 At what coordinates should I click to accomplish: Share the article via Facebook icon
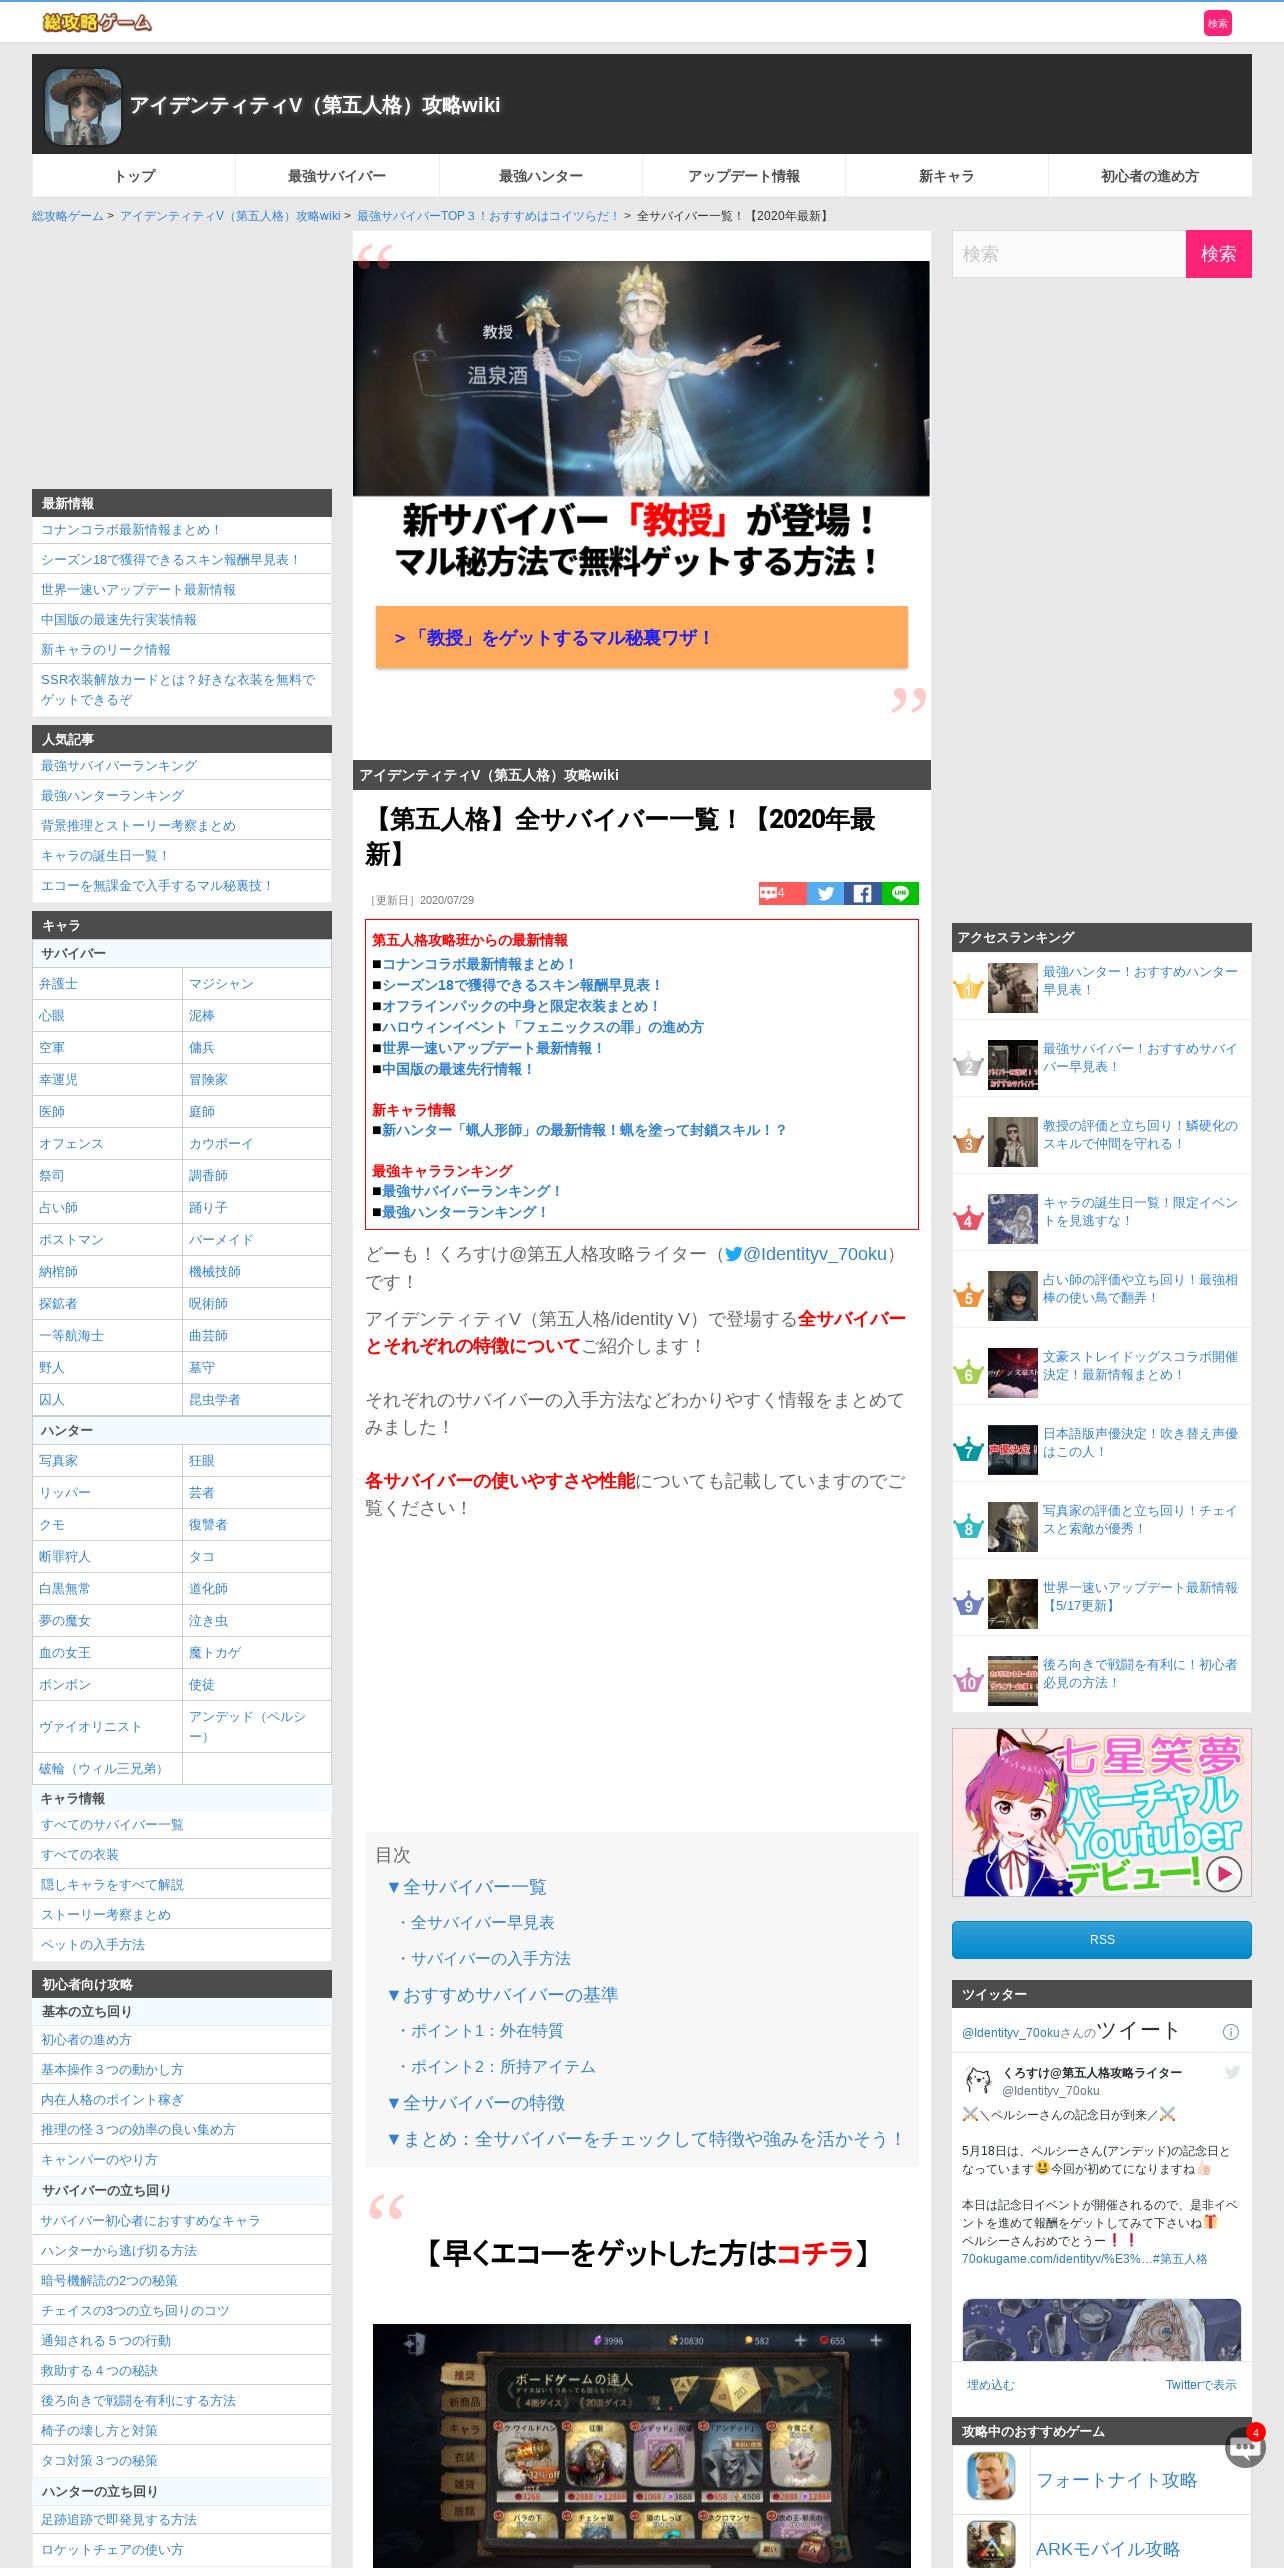(862, 893)
